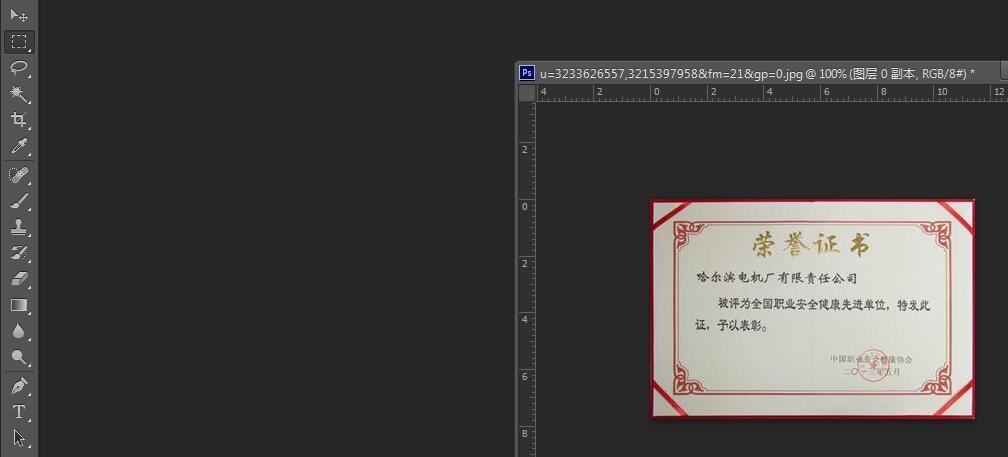Screen dimensions: 1008x457
Task: Click the vertical ruler at mark 4
Action: 525,319
